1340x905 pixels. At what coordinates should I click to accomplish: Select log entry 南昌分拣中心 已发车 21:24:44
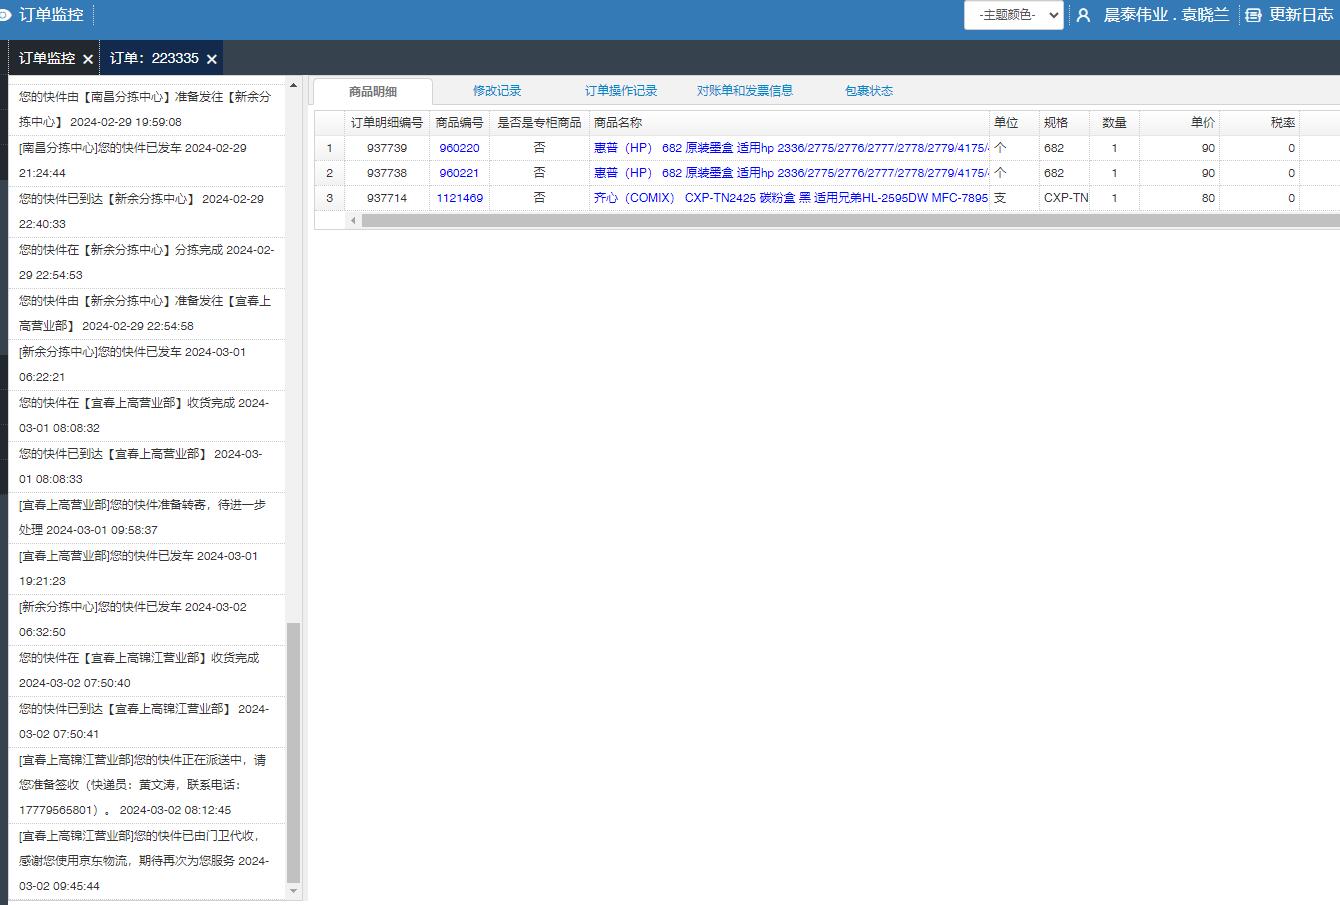(147, 160)
